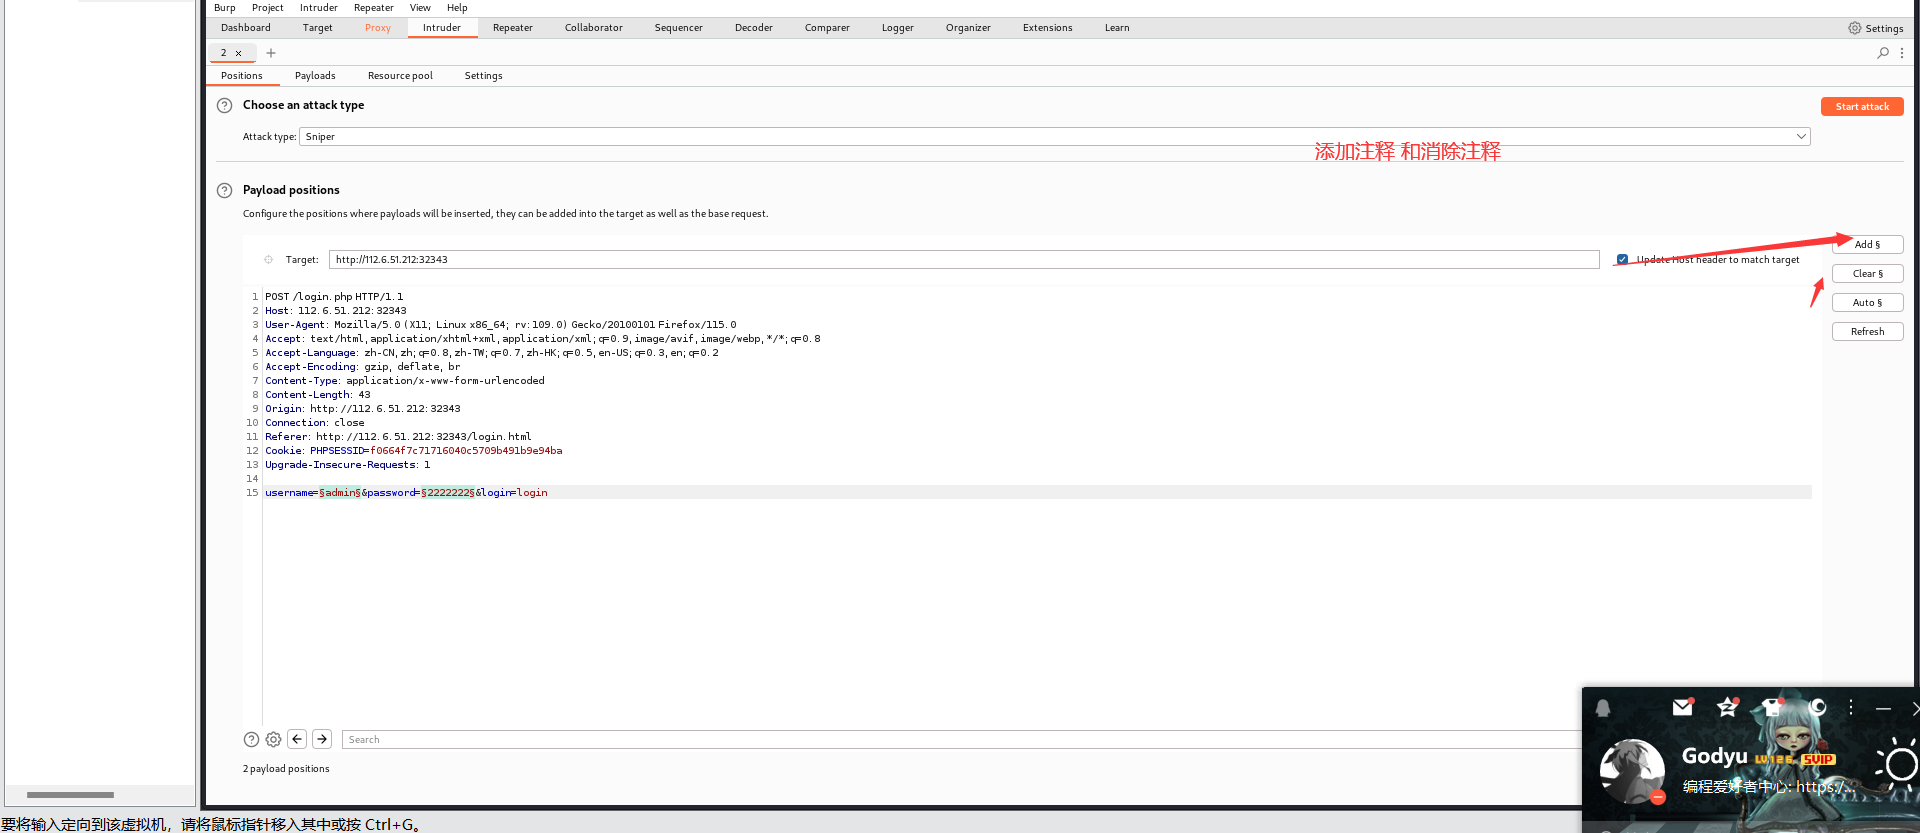
Task: Click the Godyu QQ signature text
Action: coord(1768,787)
